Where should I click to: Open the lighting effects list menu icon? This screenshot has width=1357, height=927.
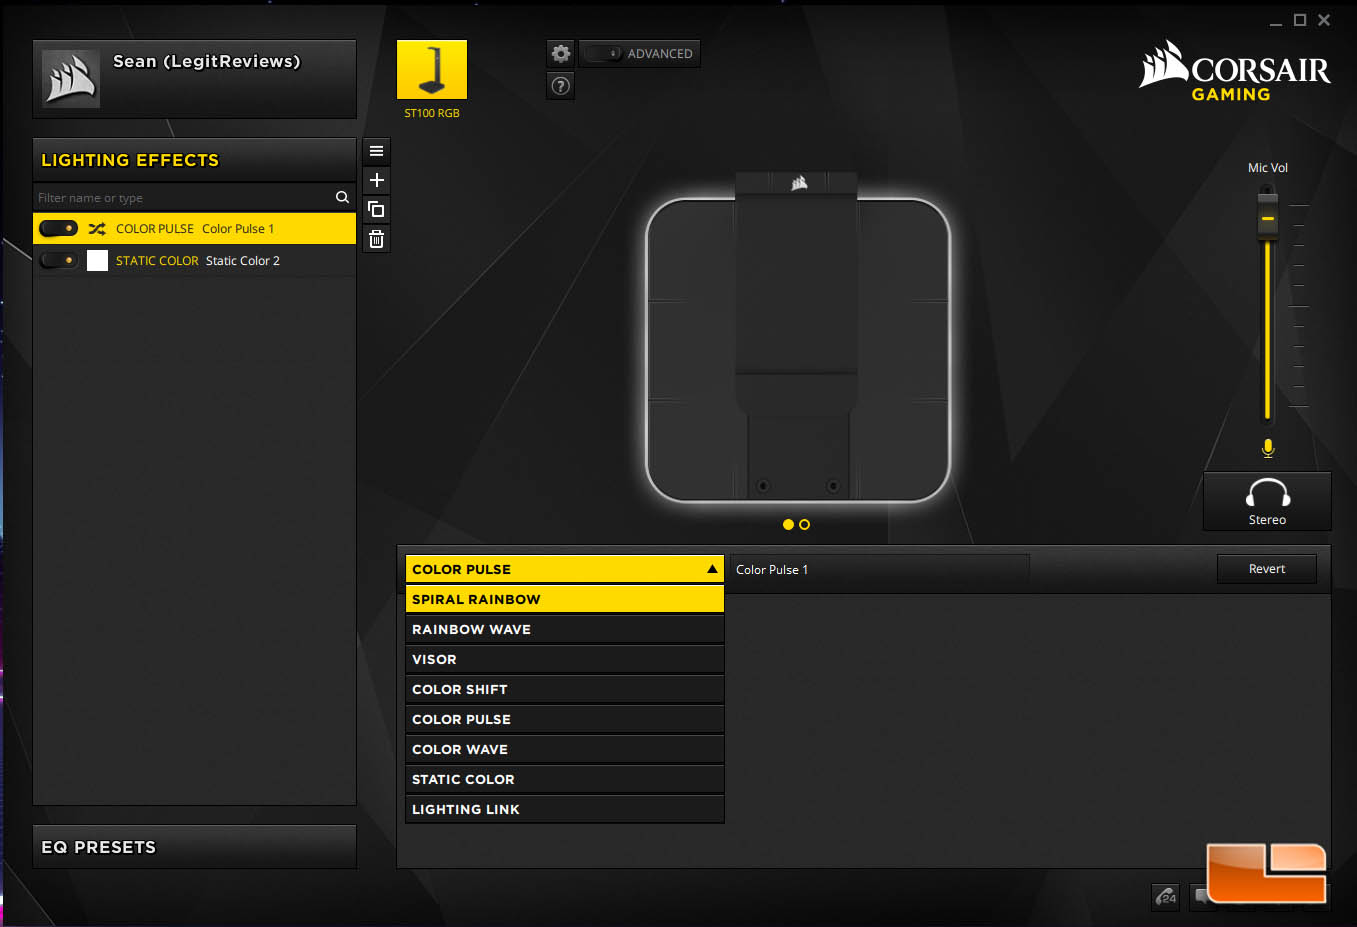pos(376,151)
